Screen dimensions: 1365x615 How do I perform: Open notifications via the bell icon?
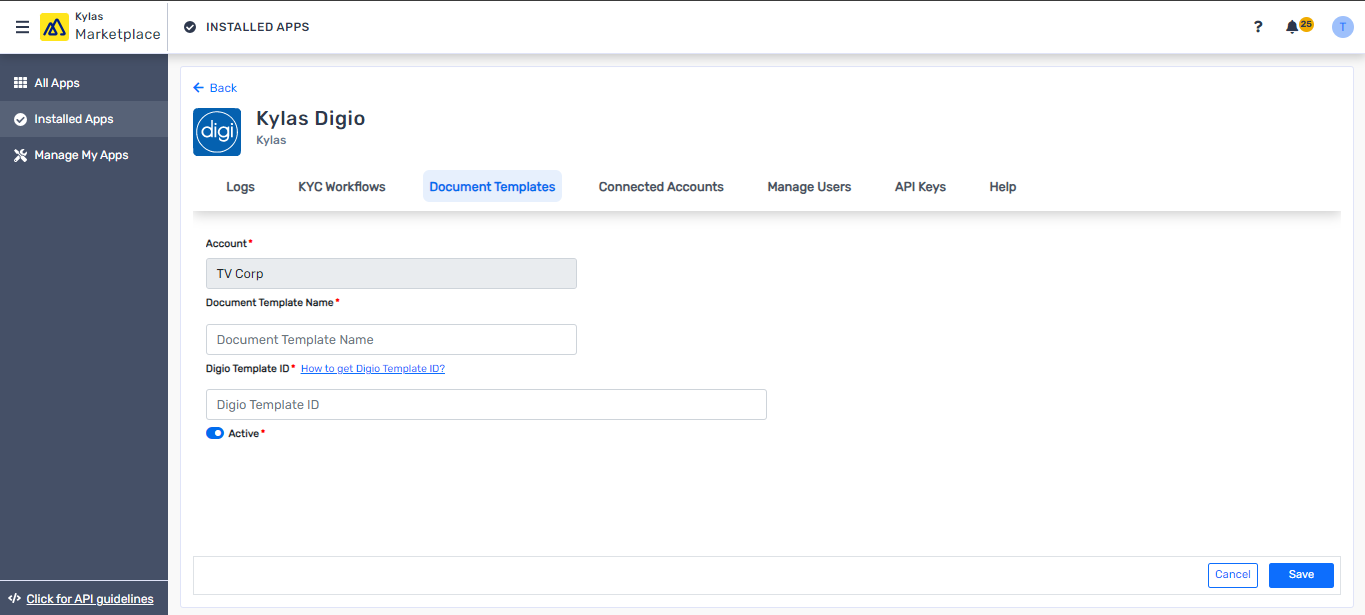coord(1291,26)
